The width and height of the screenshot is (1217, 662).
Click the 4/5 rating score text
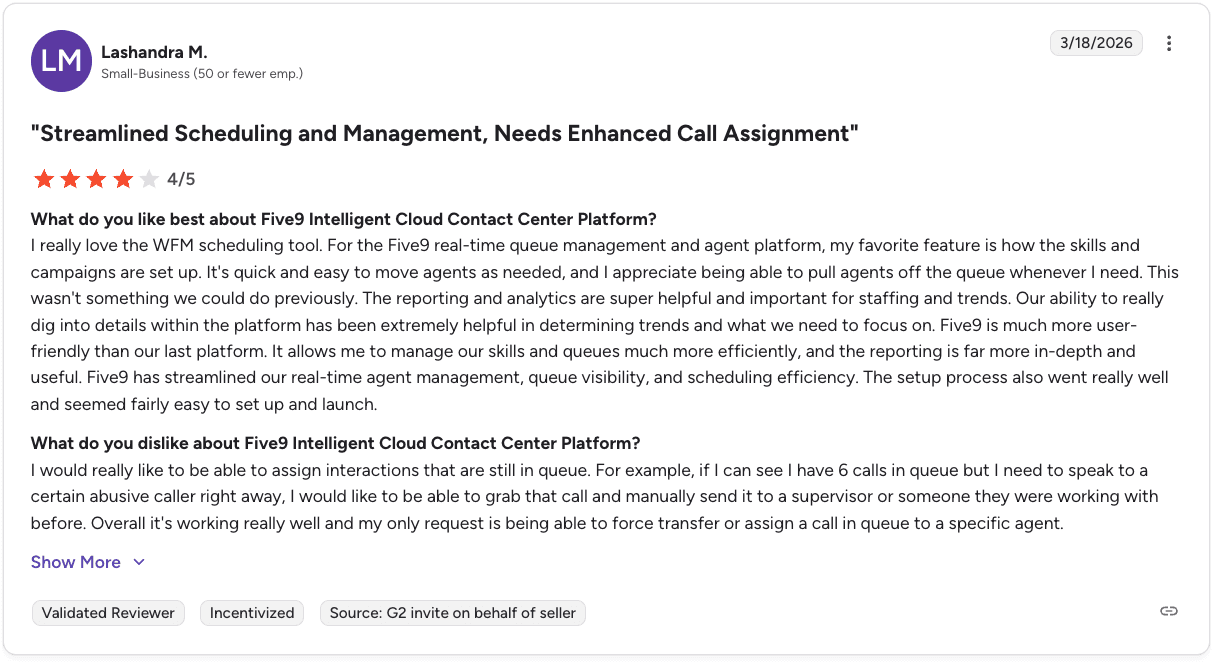(x=181, y=180)
